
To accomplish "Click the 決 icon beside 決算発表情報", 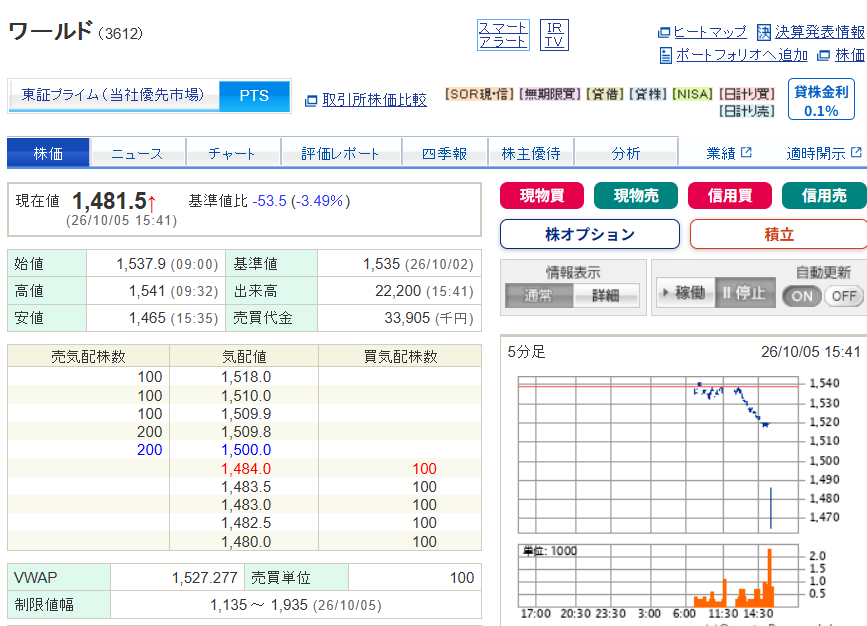I will [x=764, y=33].
